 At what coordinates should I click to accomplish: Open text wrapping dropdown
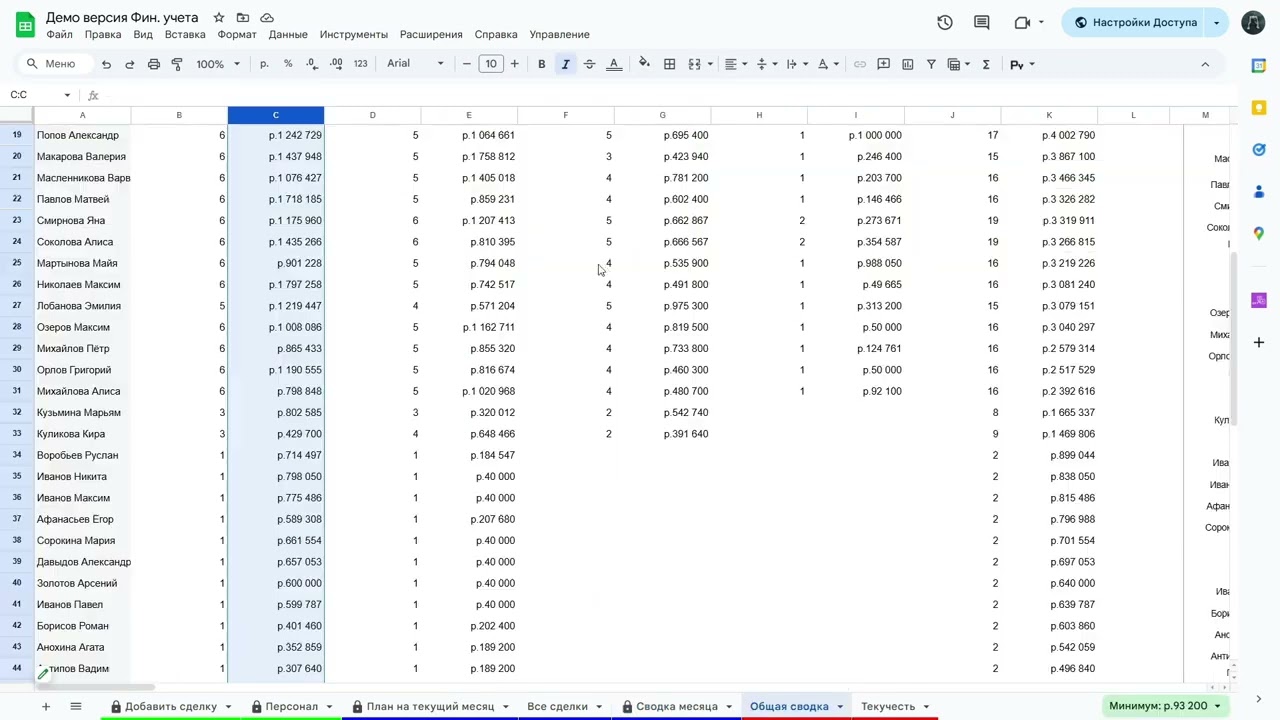(x=797, y=64)
